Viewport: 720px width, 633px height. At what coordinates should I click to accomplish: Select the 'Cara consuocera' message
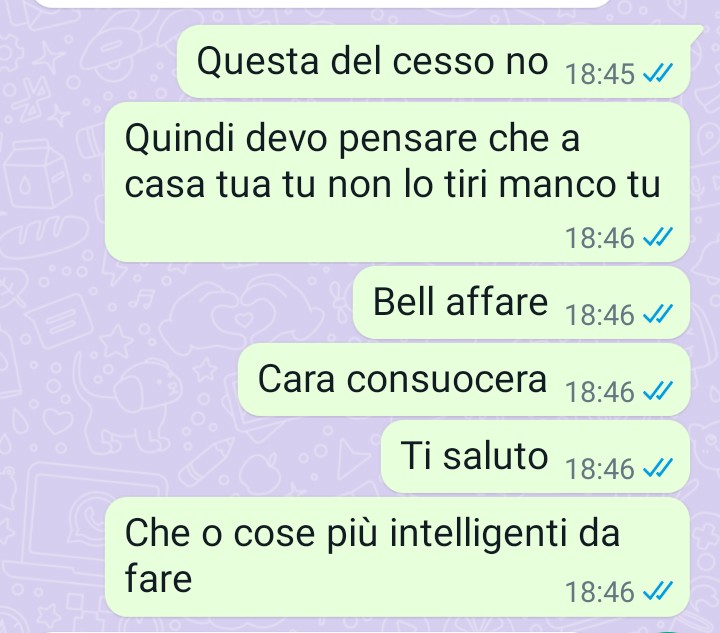click(464, 380)
